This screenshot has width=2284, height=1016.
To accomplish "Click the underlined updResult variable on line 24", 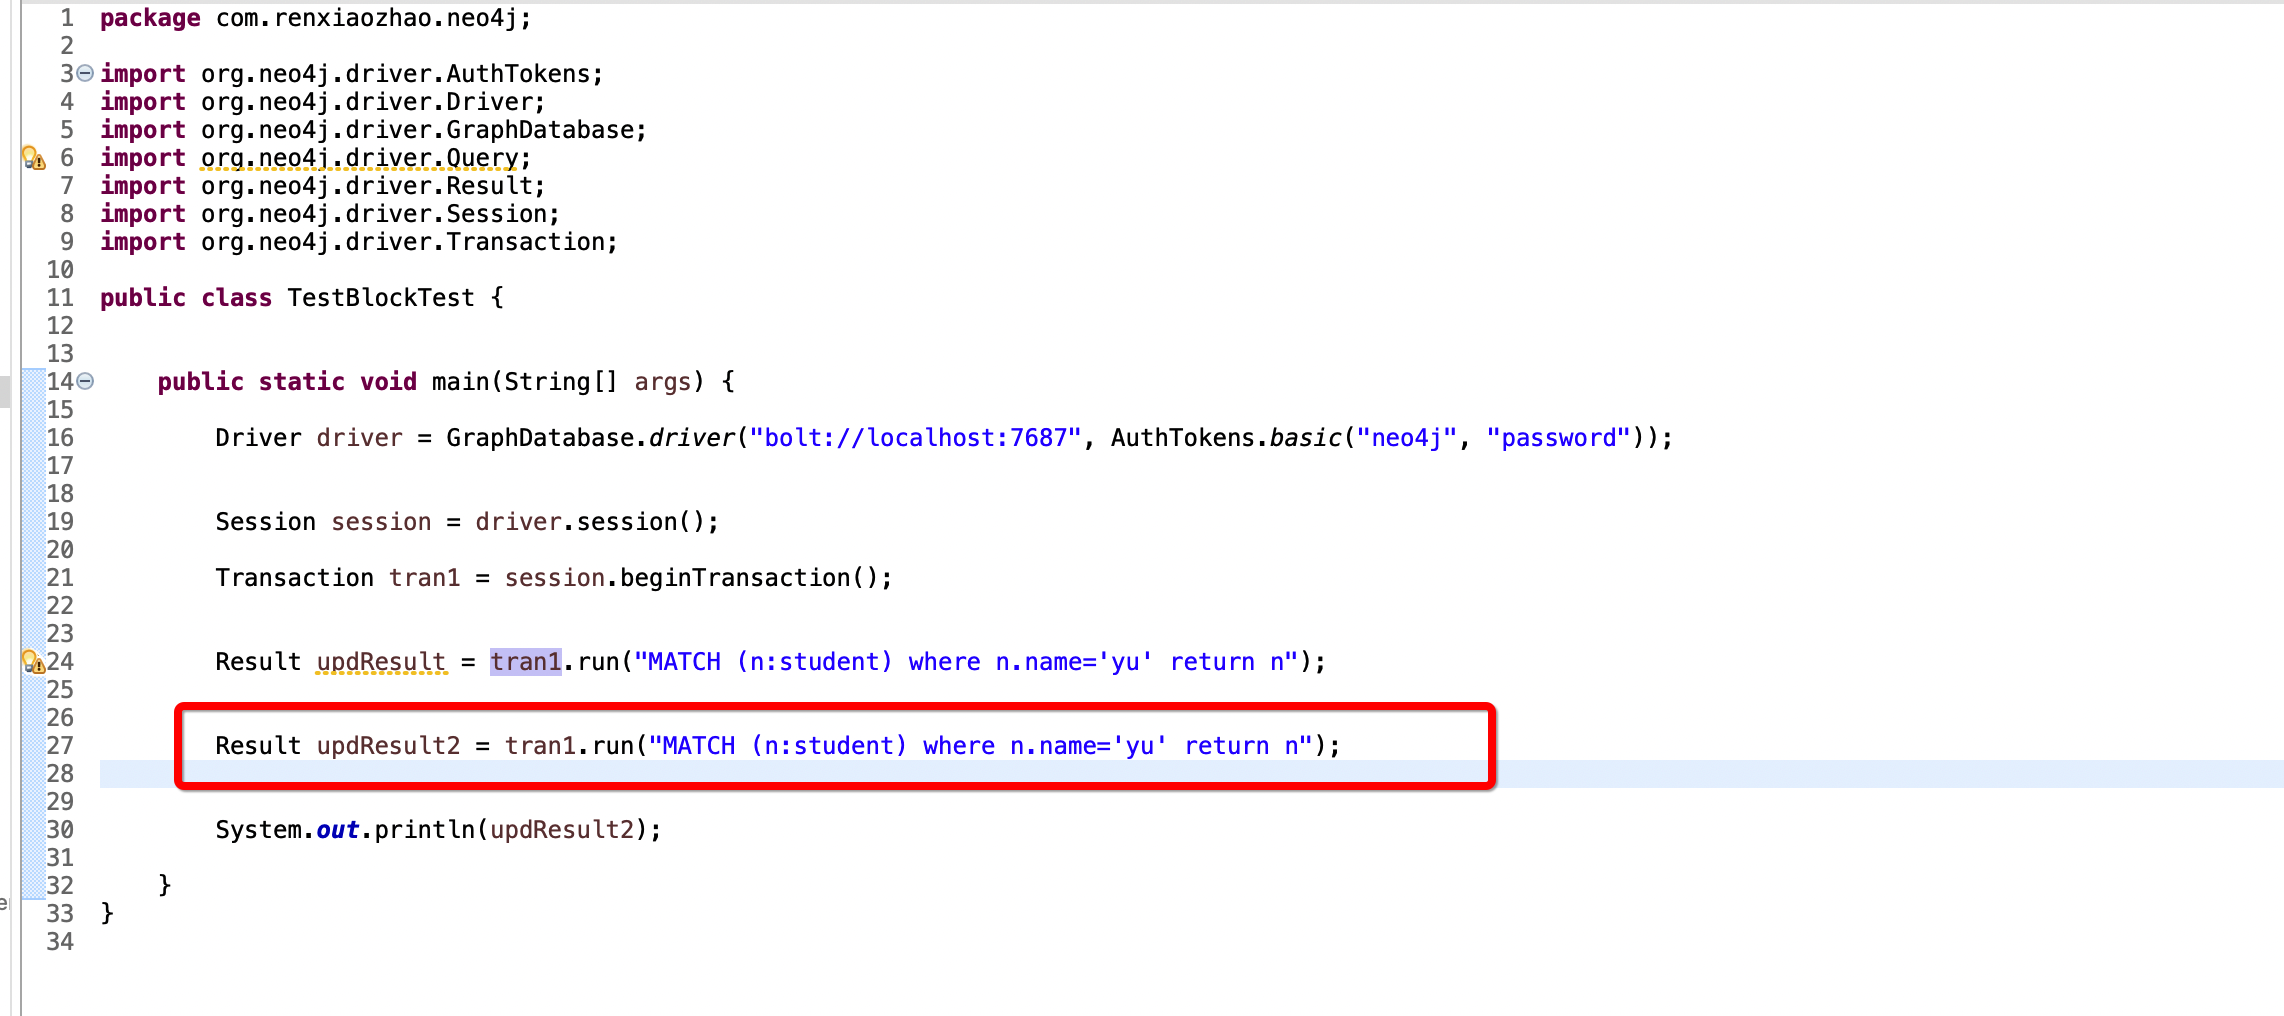I will pos(381,661).
